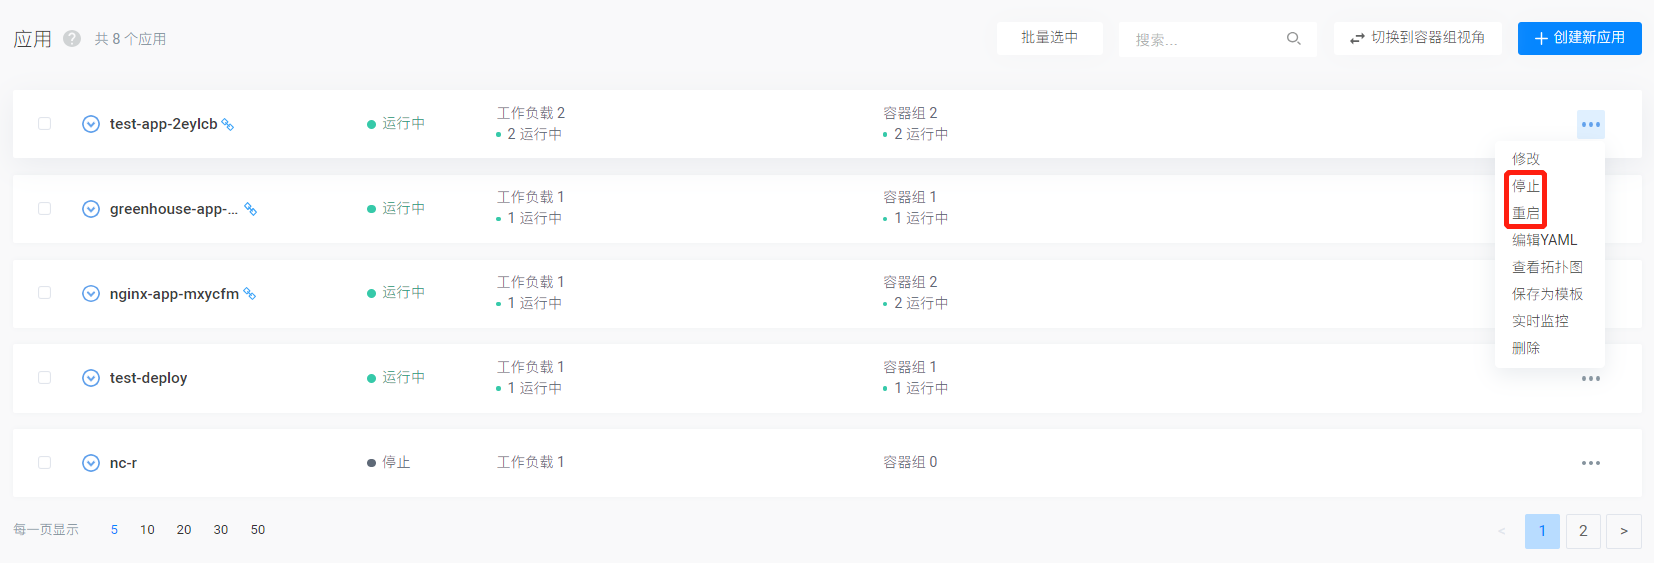Click the 搜索 input field
This screenshot has height=563, width=1654.
1205,39
